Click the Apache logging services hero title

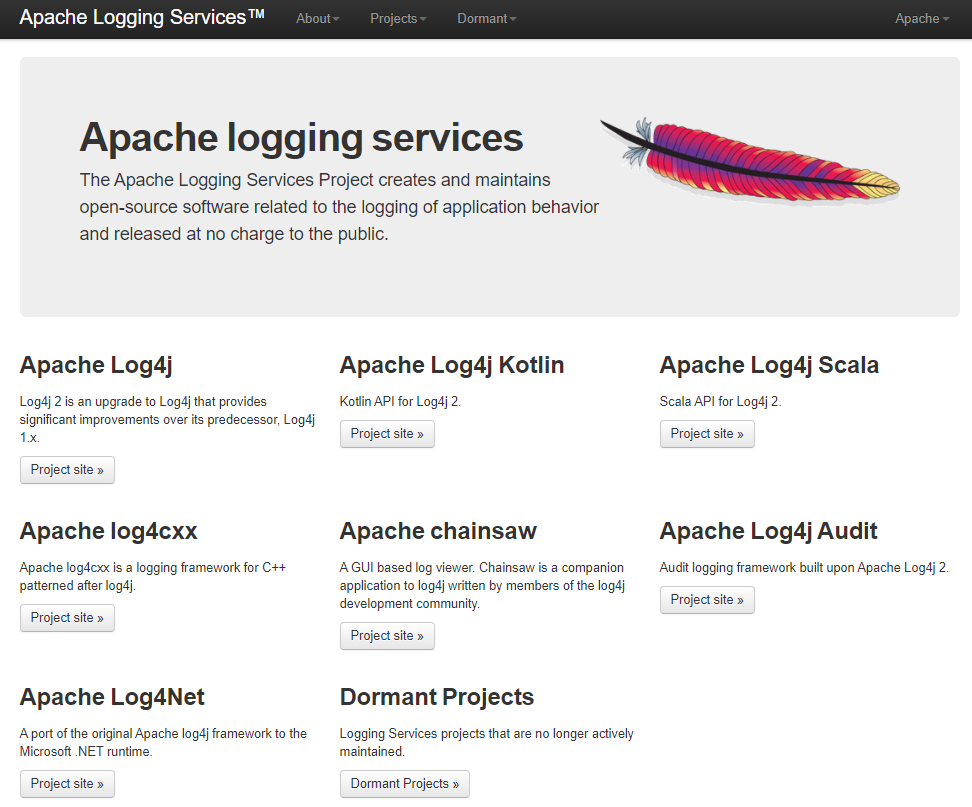(x=301, y=138)
